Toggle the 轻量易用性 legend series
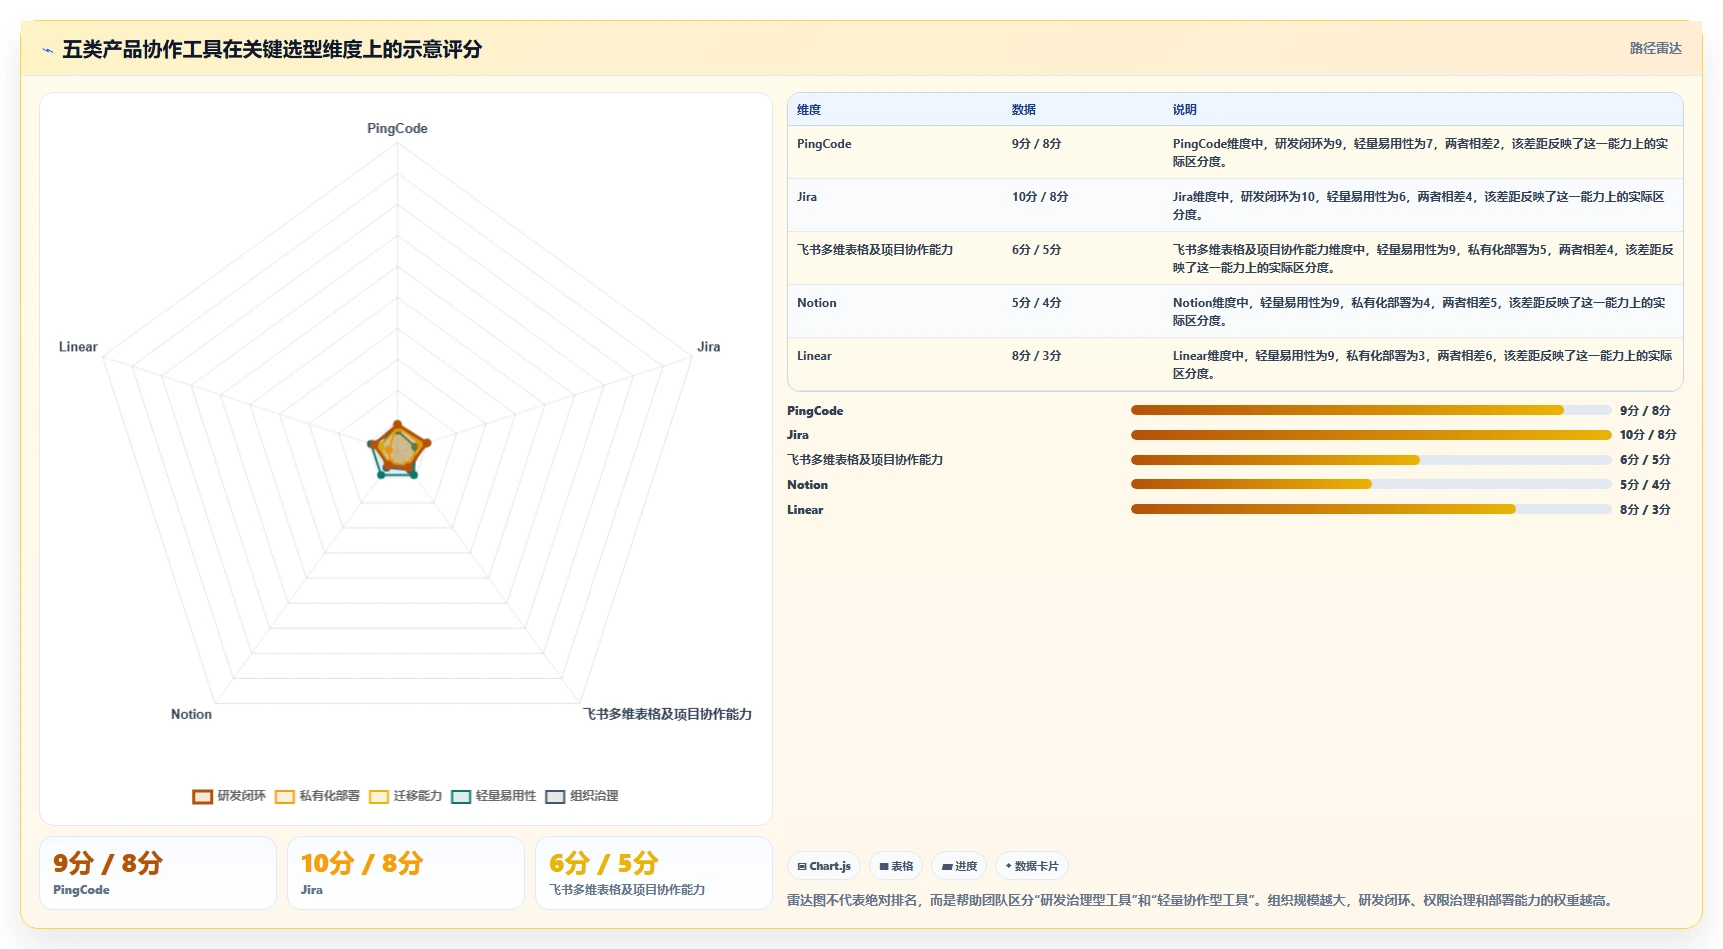 click(493, 796)
